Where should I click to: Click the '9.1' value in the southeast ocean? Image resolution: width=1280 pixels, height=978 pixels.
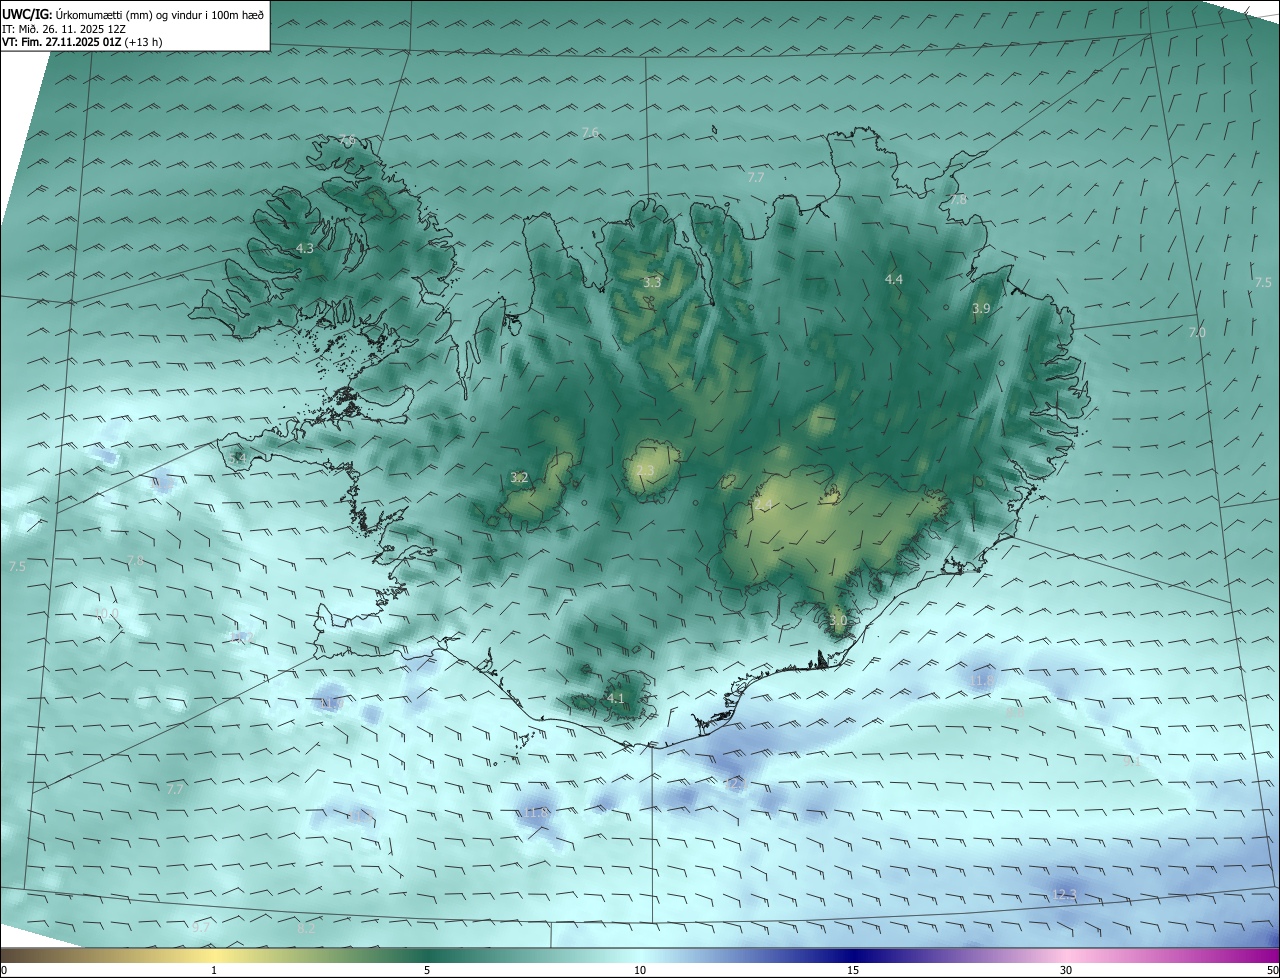pos(1132,762)
